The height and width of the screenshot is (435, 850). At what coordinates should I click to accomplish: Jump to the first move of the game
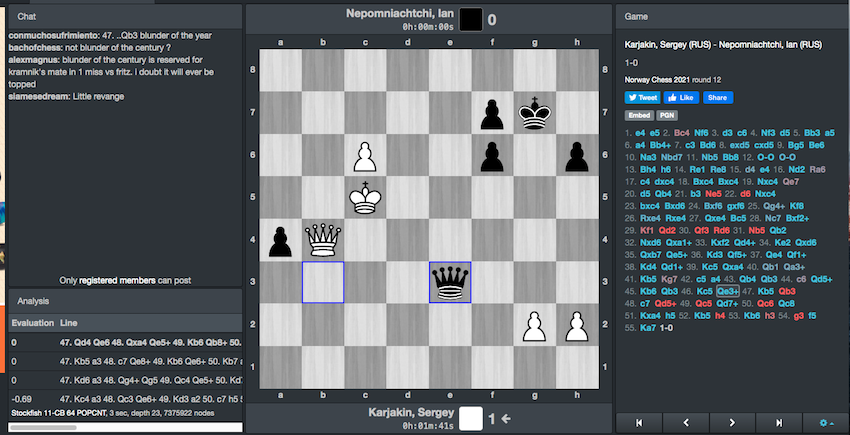click(x=639, y=423)
